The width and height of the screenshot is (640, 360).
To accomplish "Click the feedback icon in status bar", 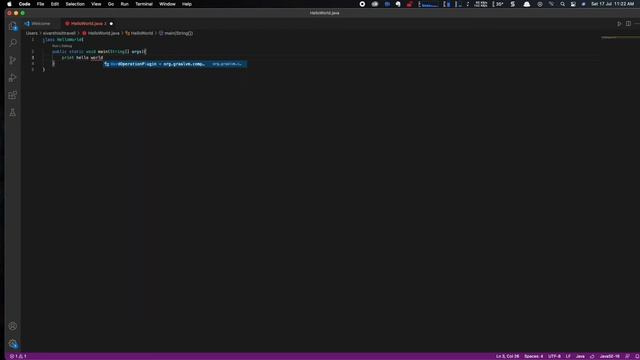I will (627, 356).
